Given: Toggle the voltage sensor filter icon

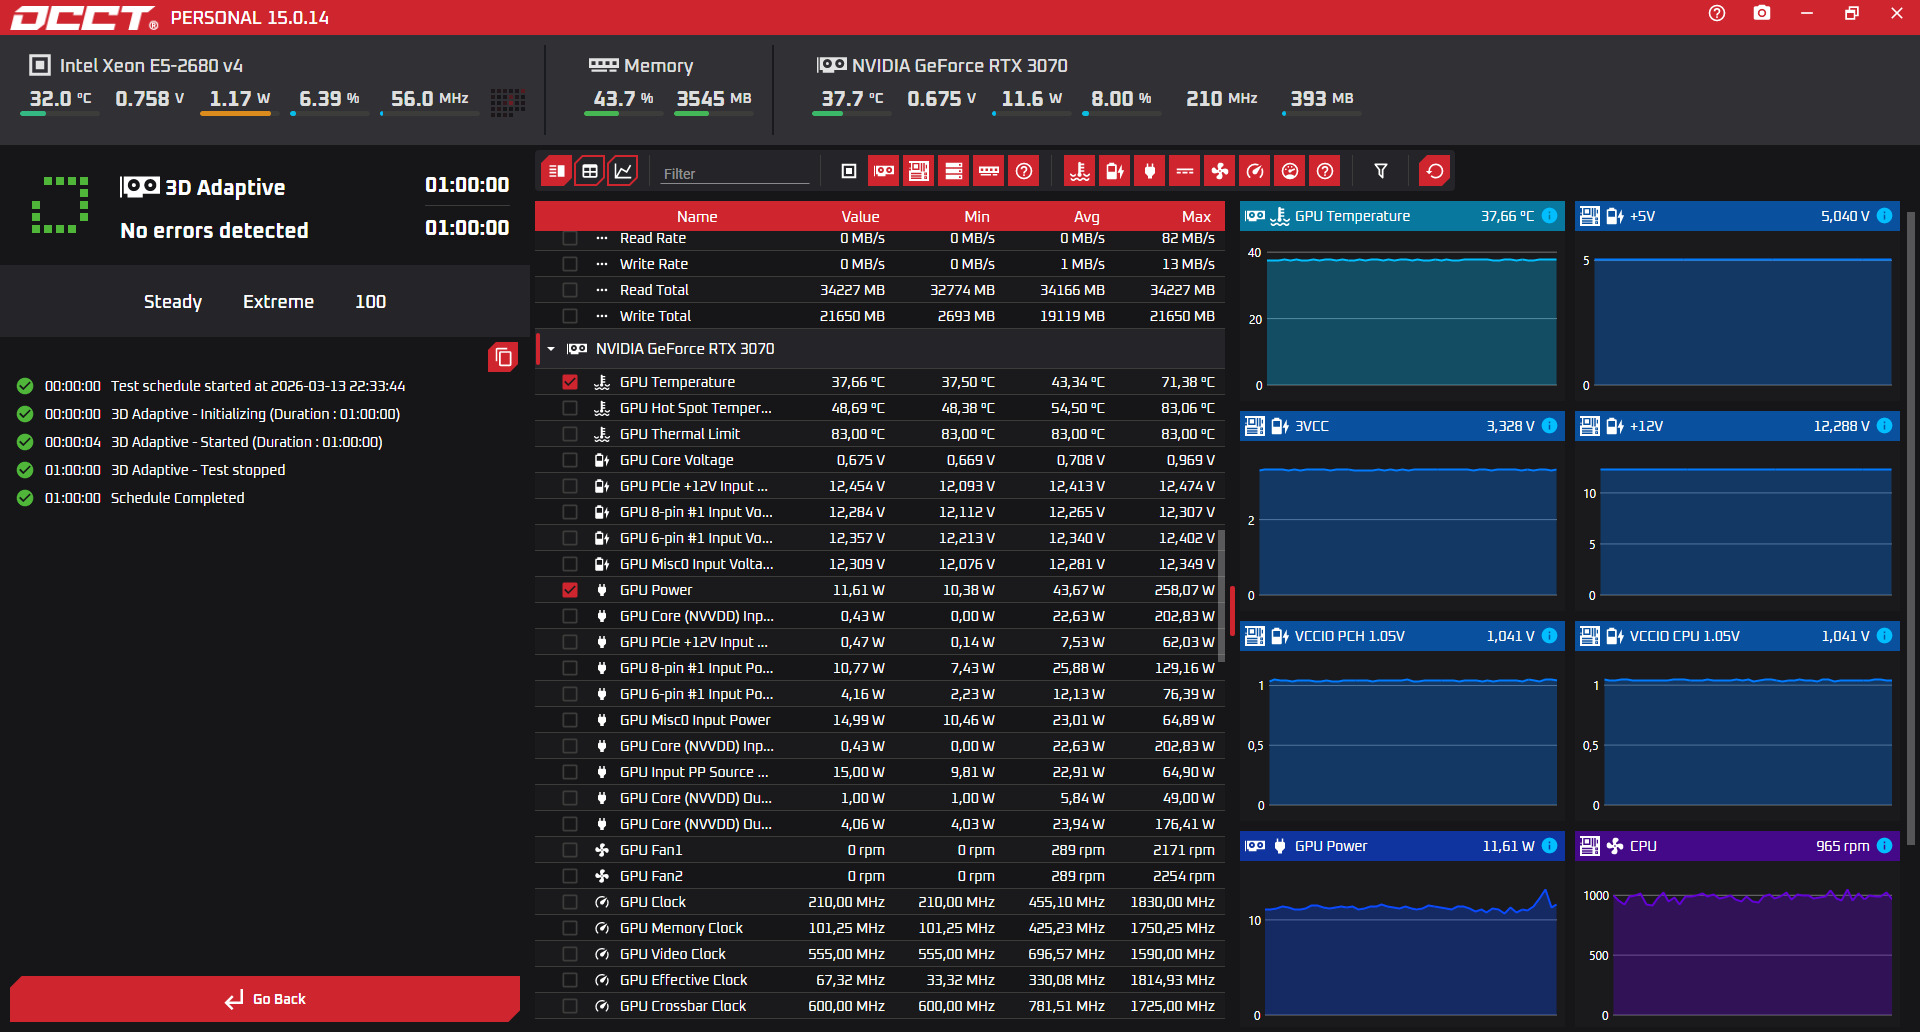Looking at the screenshot, I should (x=1115, y=171).
